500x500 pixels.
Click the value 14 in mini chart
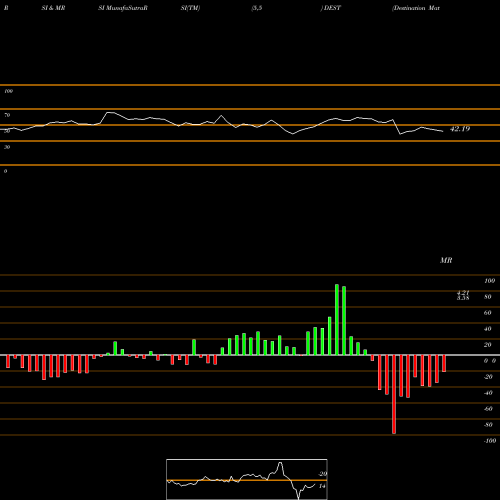click(x=322, y=486)
